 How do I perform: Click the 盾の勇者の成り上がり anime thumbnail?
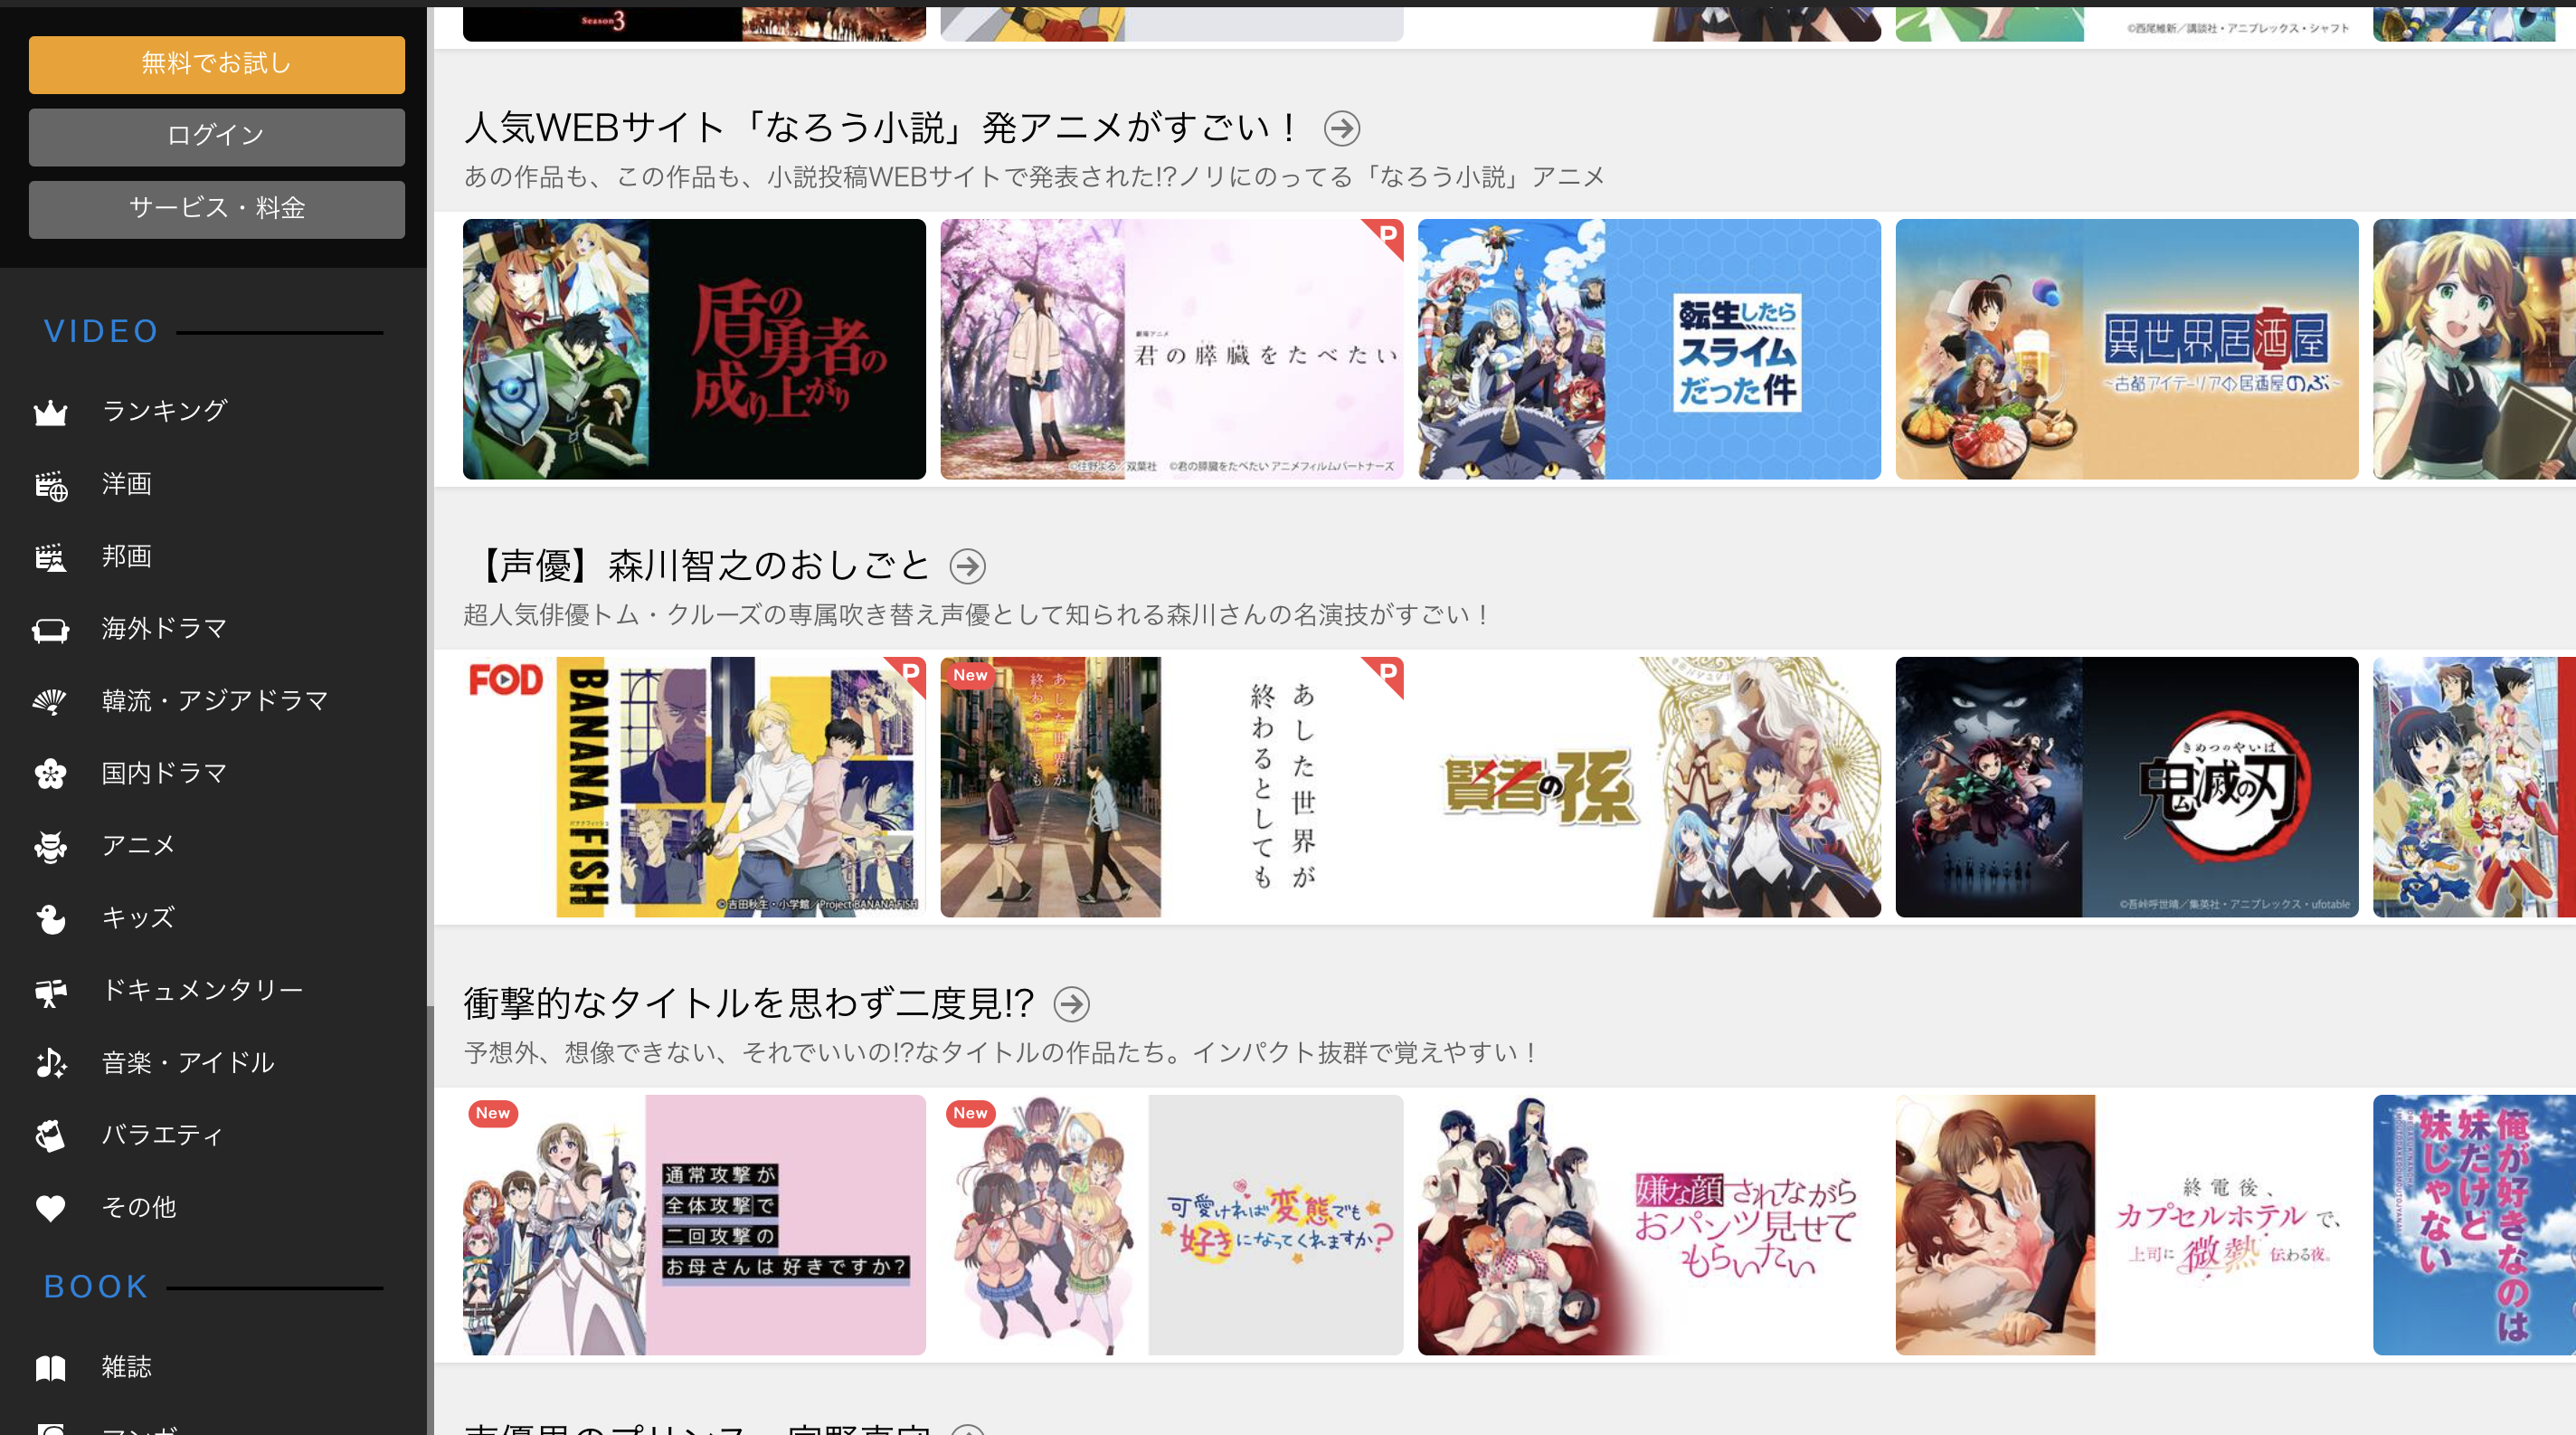(692, 347)
